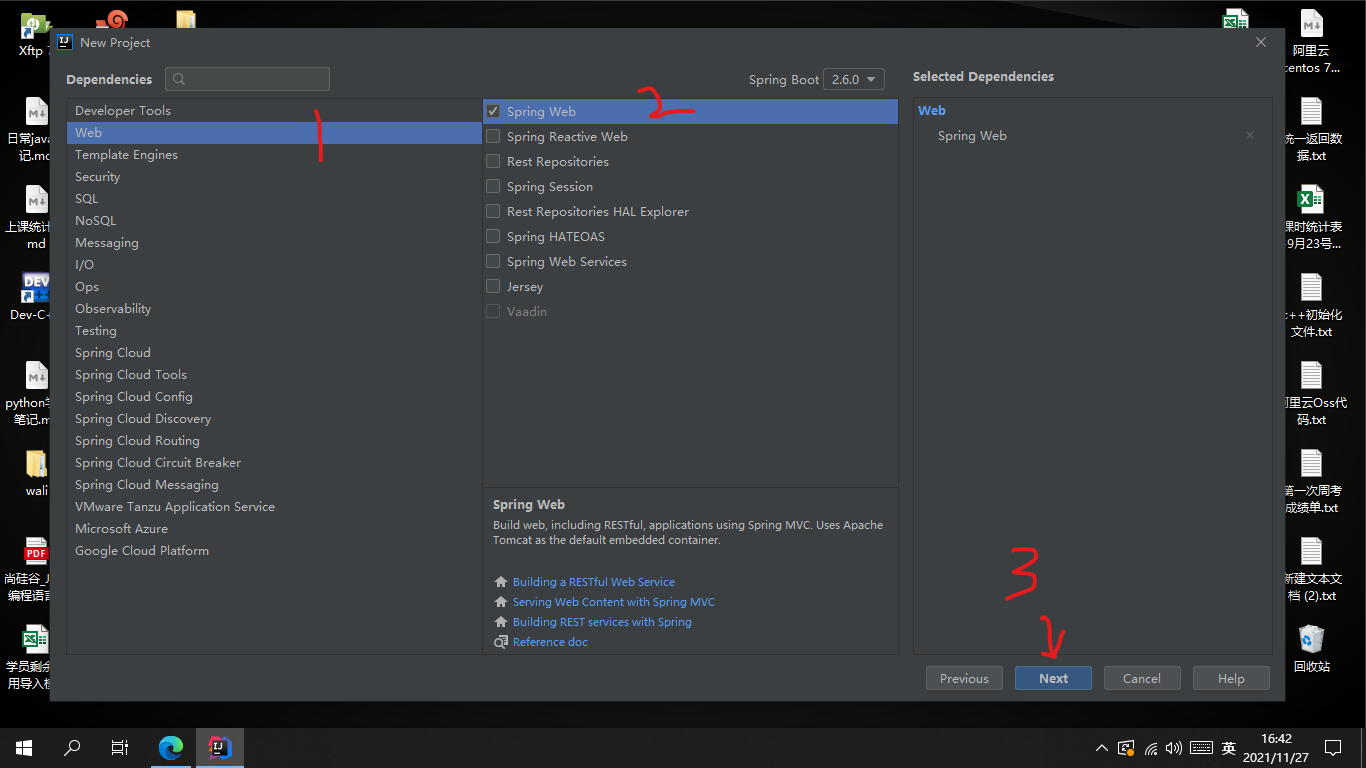Open the NoSQL category
Image resolution: width=1366 pixels, height=768 pixels.
[x=274, y=220]
